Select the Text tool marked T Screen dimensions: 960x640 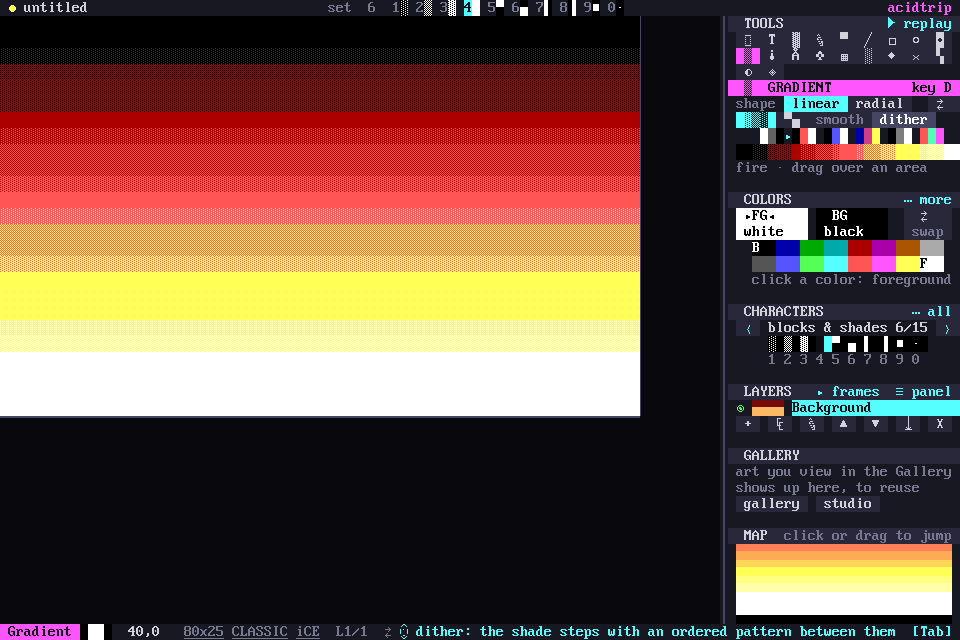point(771,40)
